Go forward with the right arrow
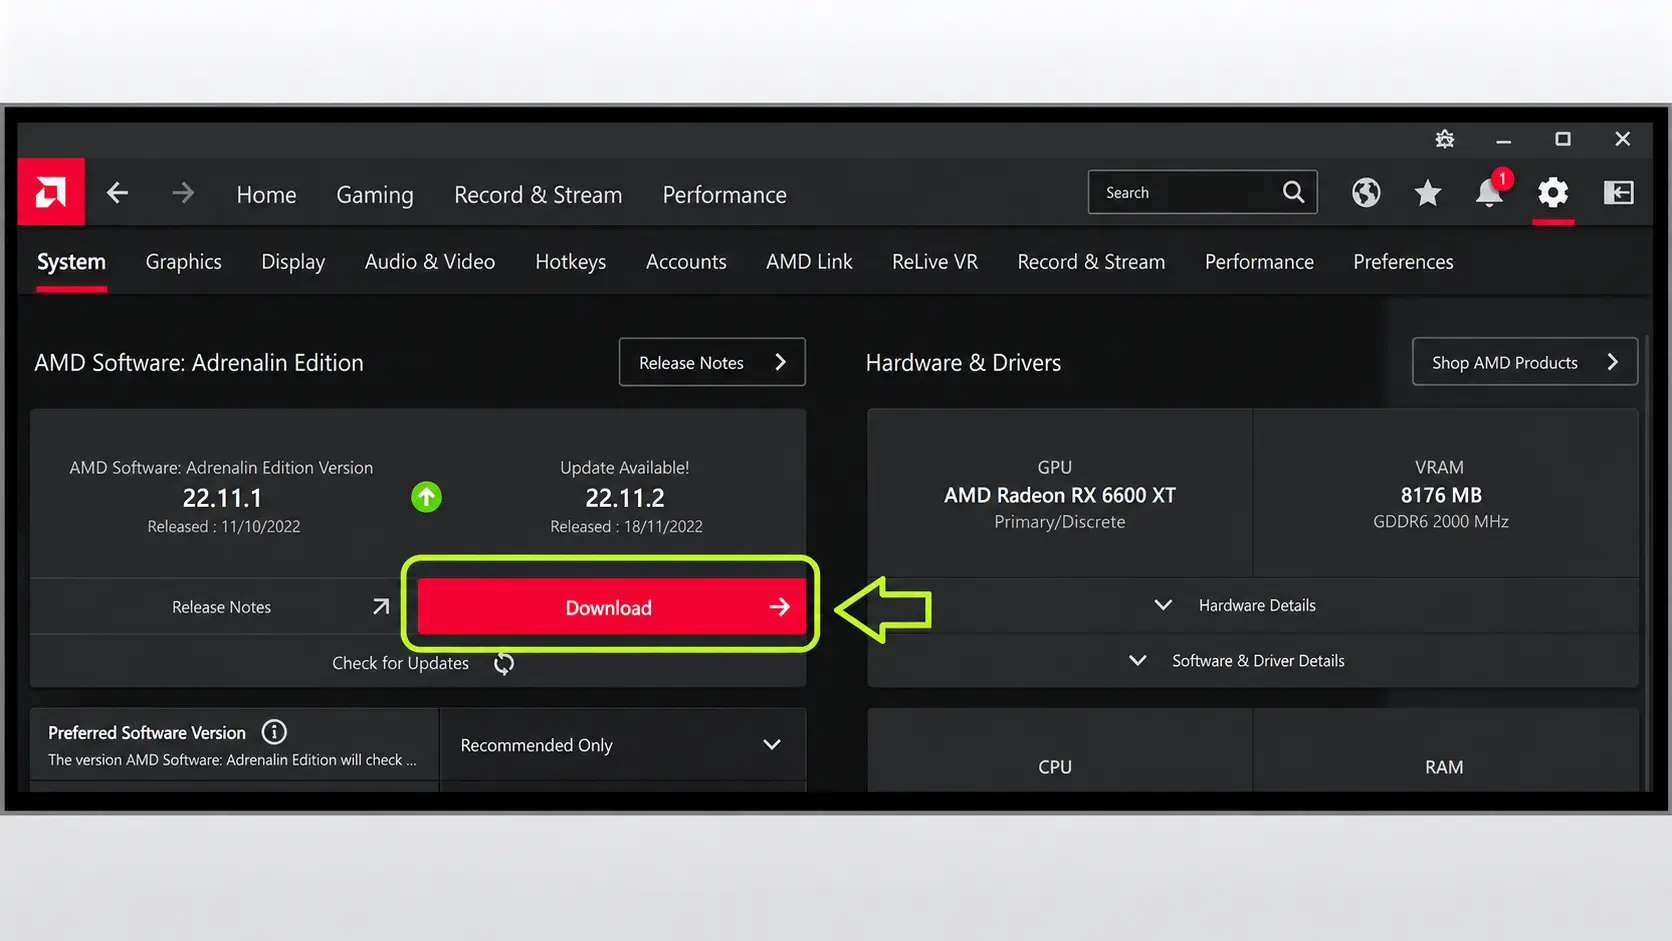Viewport: 1672px width, 941px height. click(x=183, y=193)
